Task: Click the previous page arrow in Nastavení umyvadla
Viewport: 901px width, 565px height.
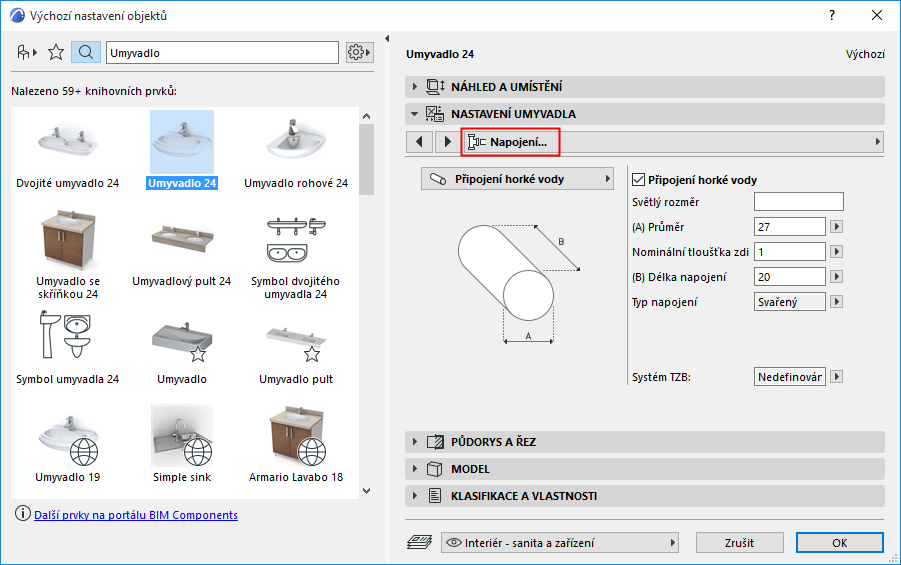Action: point(419,141)
